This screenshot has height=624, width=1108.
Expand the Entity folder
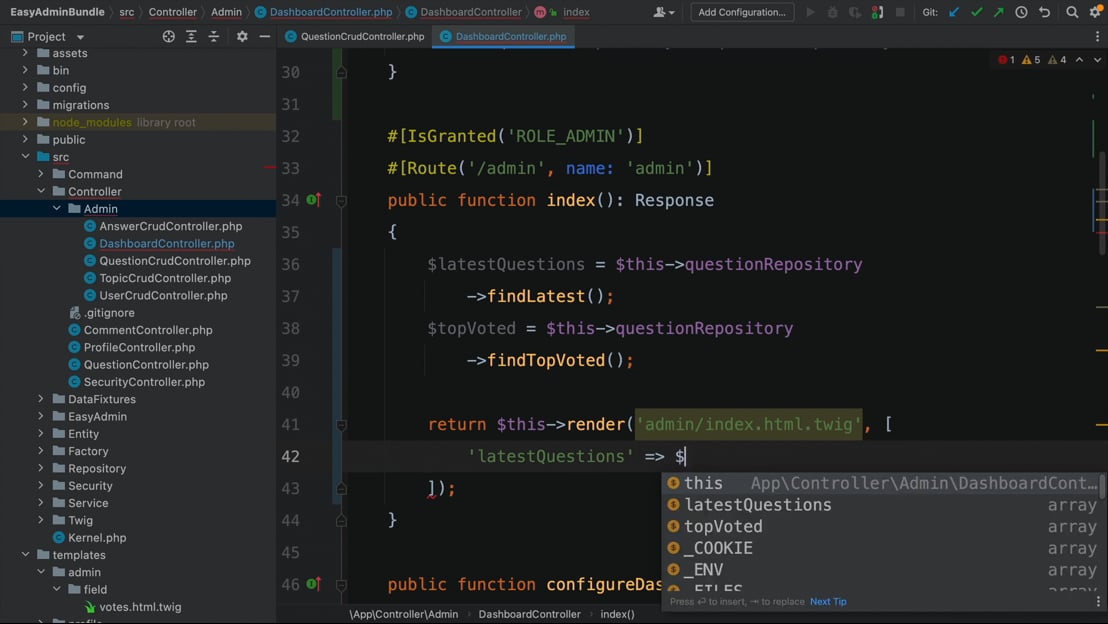tap(41, 434)
